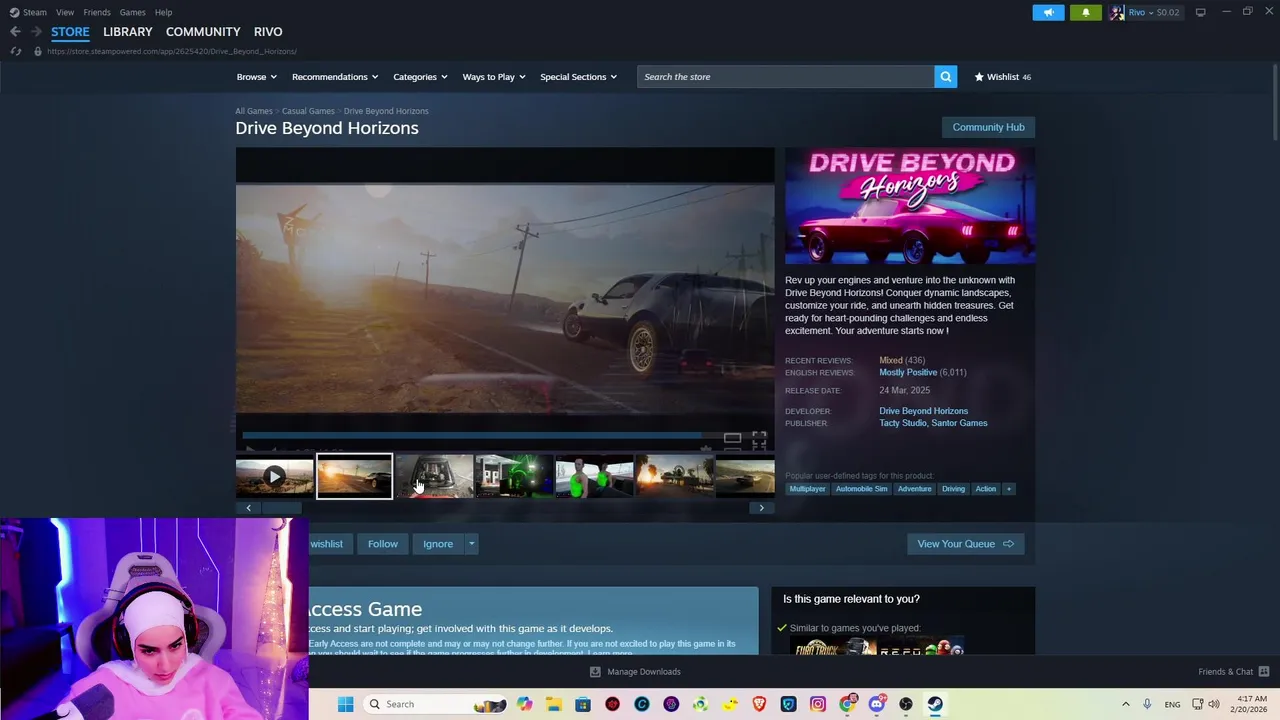Expand the Recommendations dropdown

335,77
